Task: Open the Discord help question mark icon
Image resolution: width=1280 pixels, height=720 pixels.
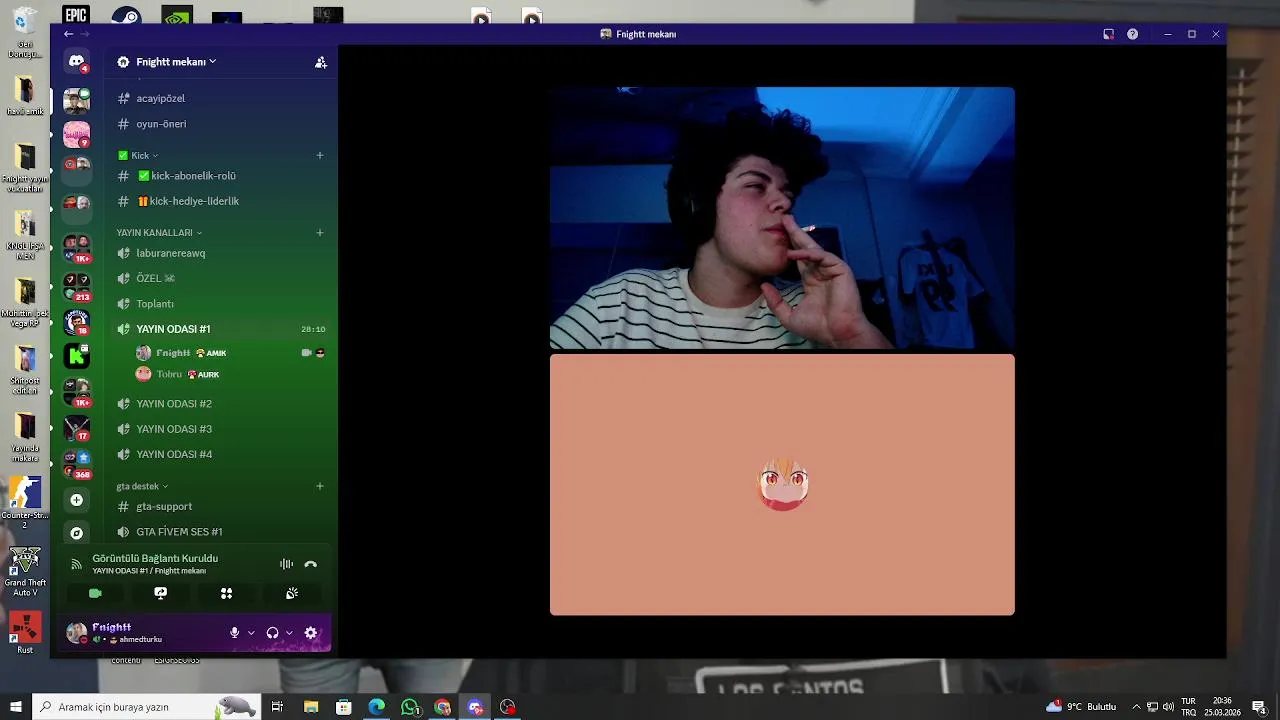Action: point(1132,34)
